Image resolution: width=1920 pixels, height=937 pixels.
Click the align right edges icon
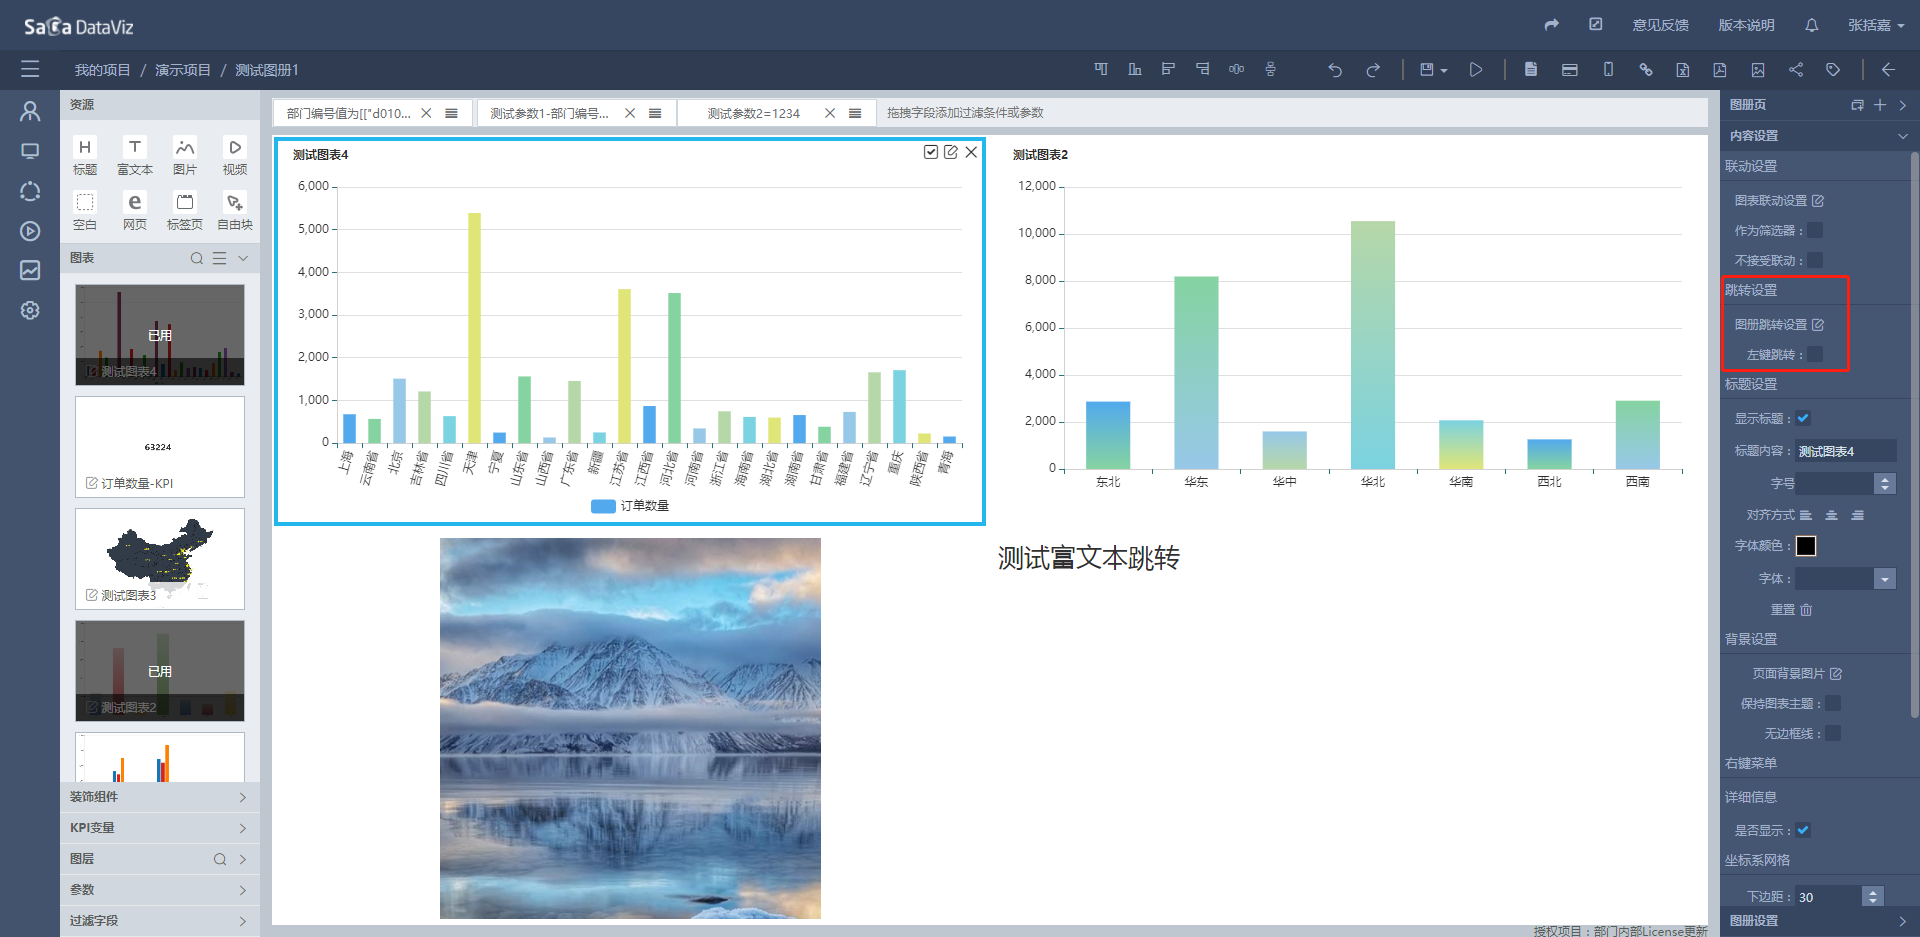1203,69
